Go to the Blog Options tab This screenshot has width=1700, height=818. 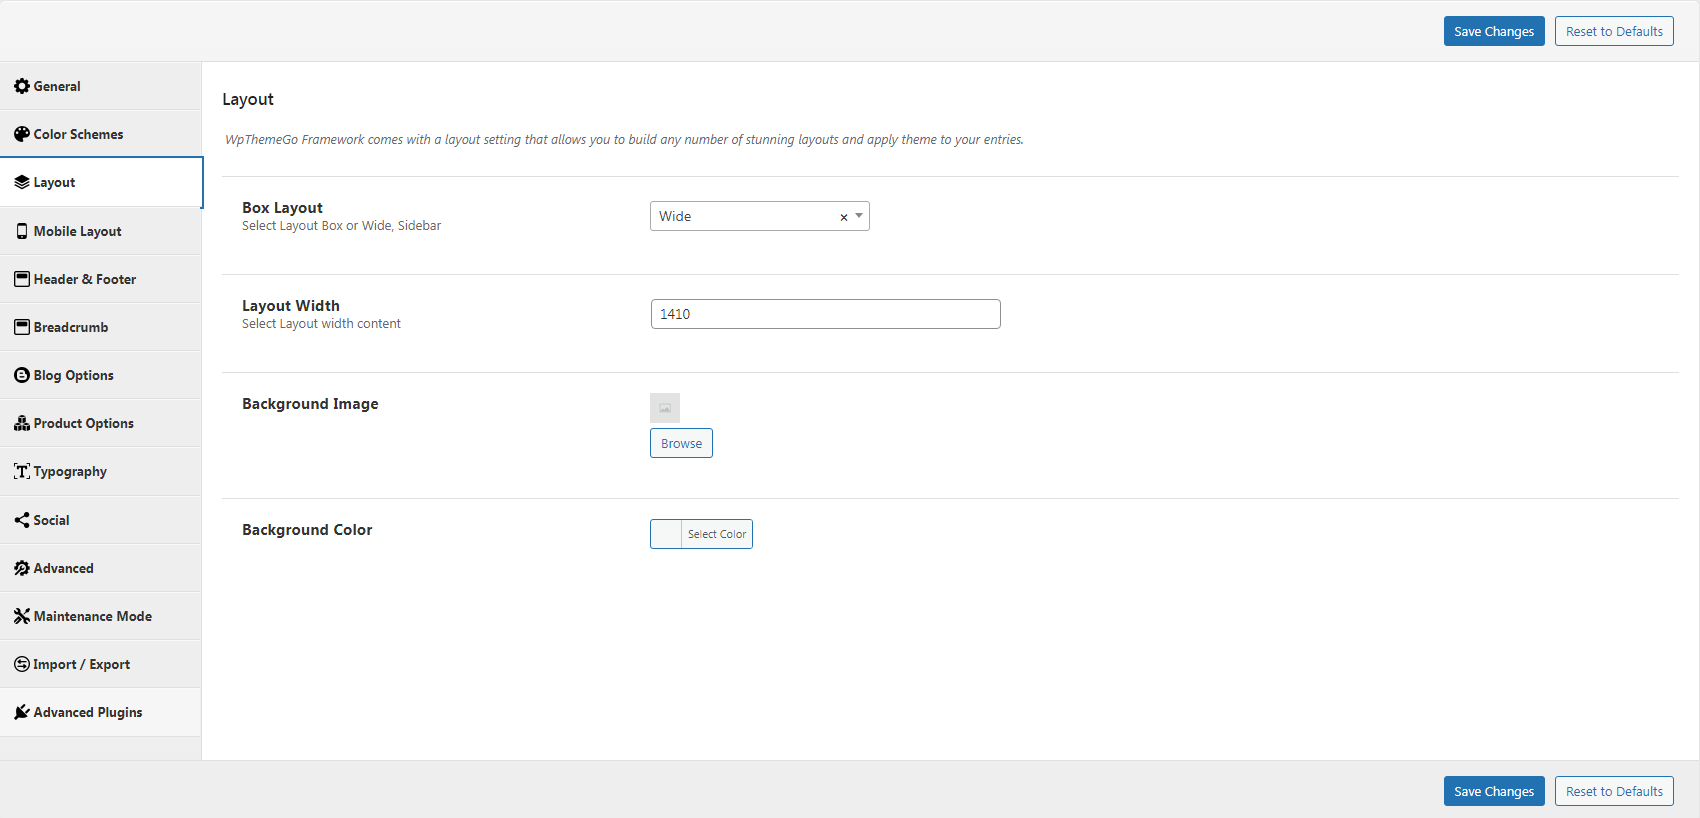point(74,375)
